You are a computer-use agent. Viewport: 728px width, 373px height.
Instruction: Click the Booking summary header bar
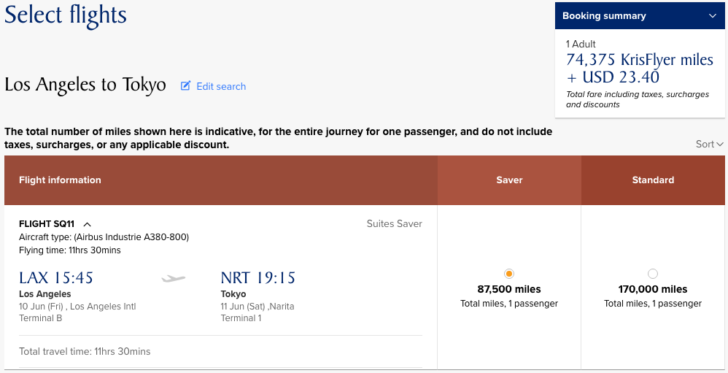[x=640, y=16]
